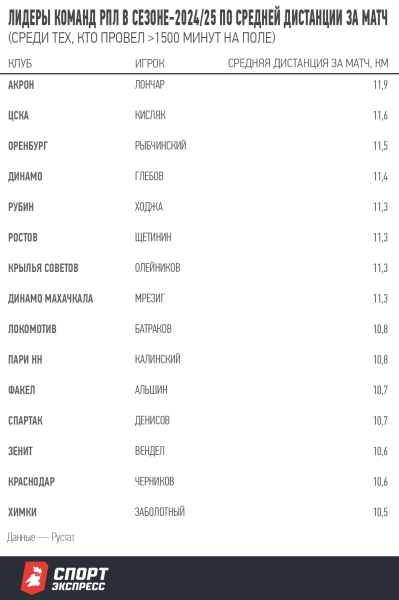399x600 pixels.
Task: Click player name ЧЕРНИКОВ
Action: (x=154, y=481)
